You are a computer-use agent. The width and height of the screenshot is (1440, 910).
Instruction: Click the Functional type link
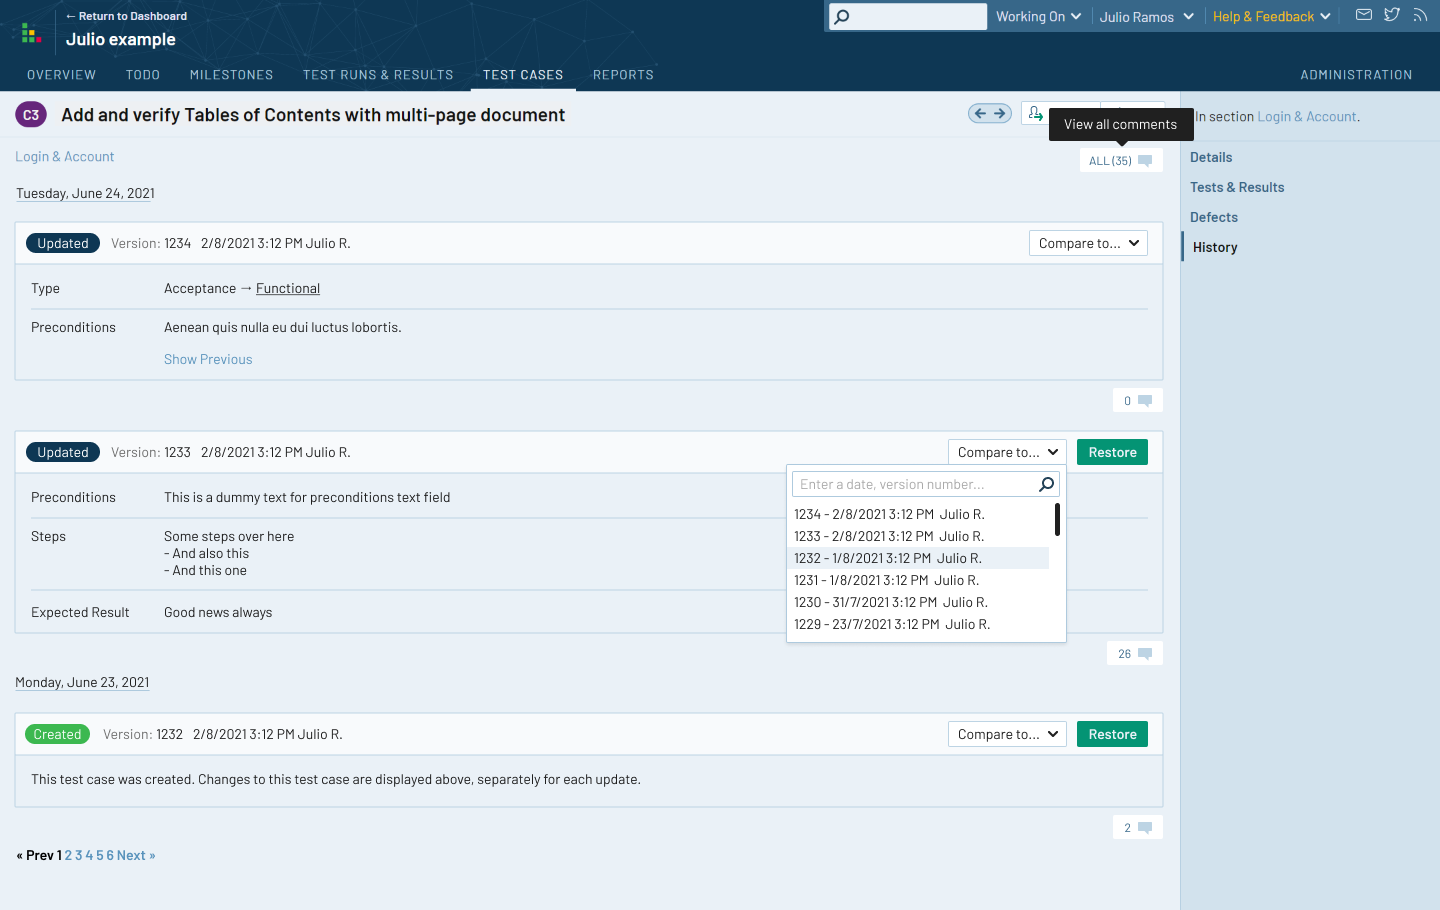pos(288,288)
